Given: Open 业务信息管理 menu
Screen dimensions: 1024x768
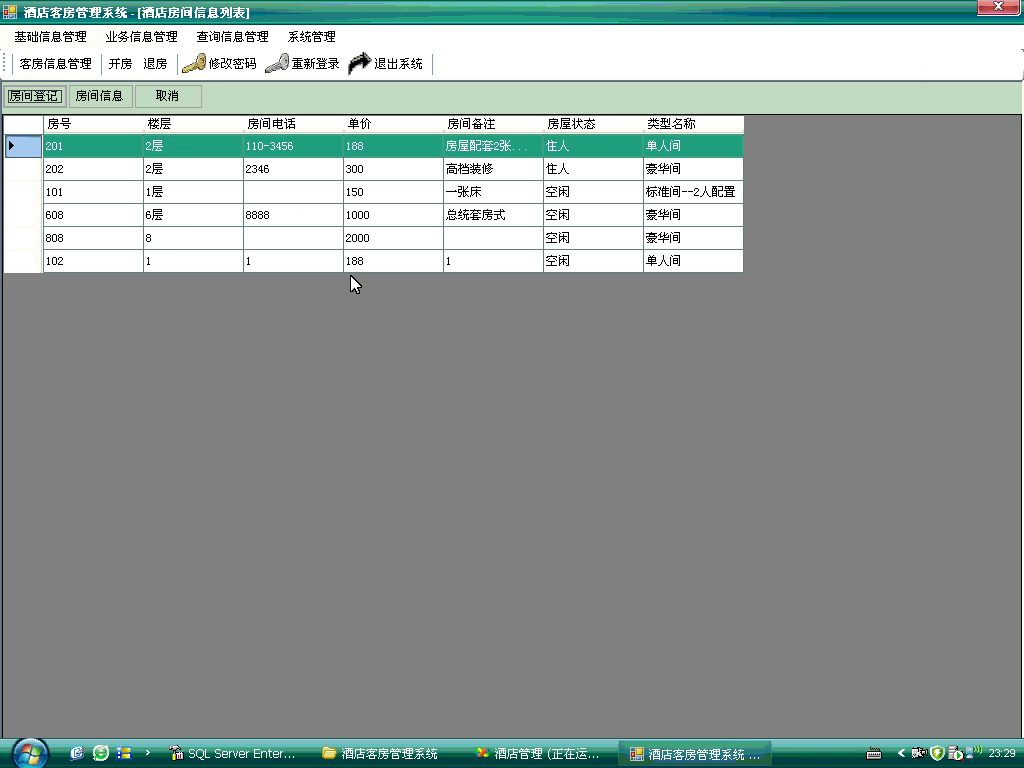Looking at the screenshot, I should point(142,37).
